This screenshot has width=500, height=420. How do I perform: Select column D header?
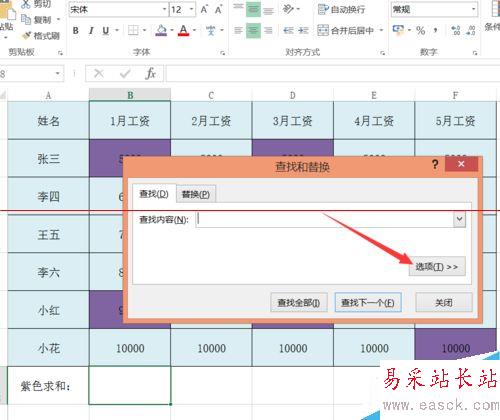tap(293, 95)
